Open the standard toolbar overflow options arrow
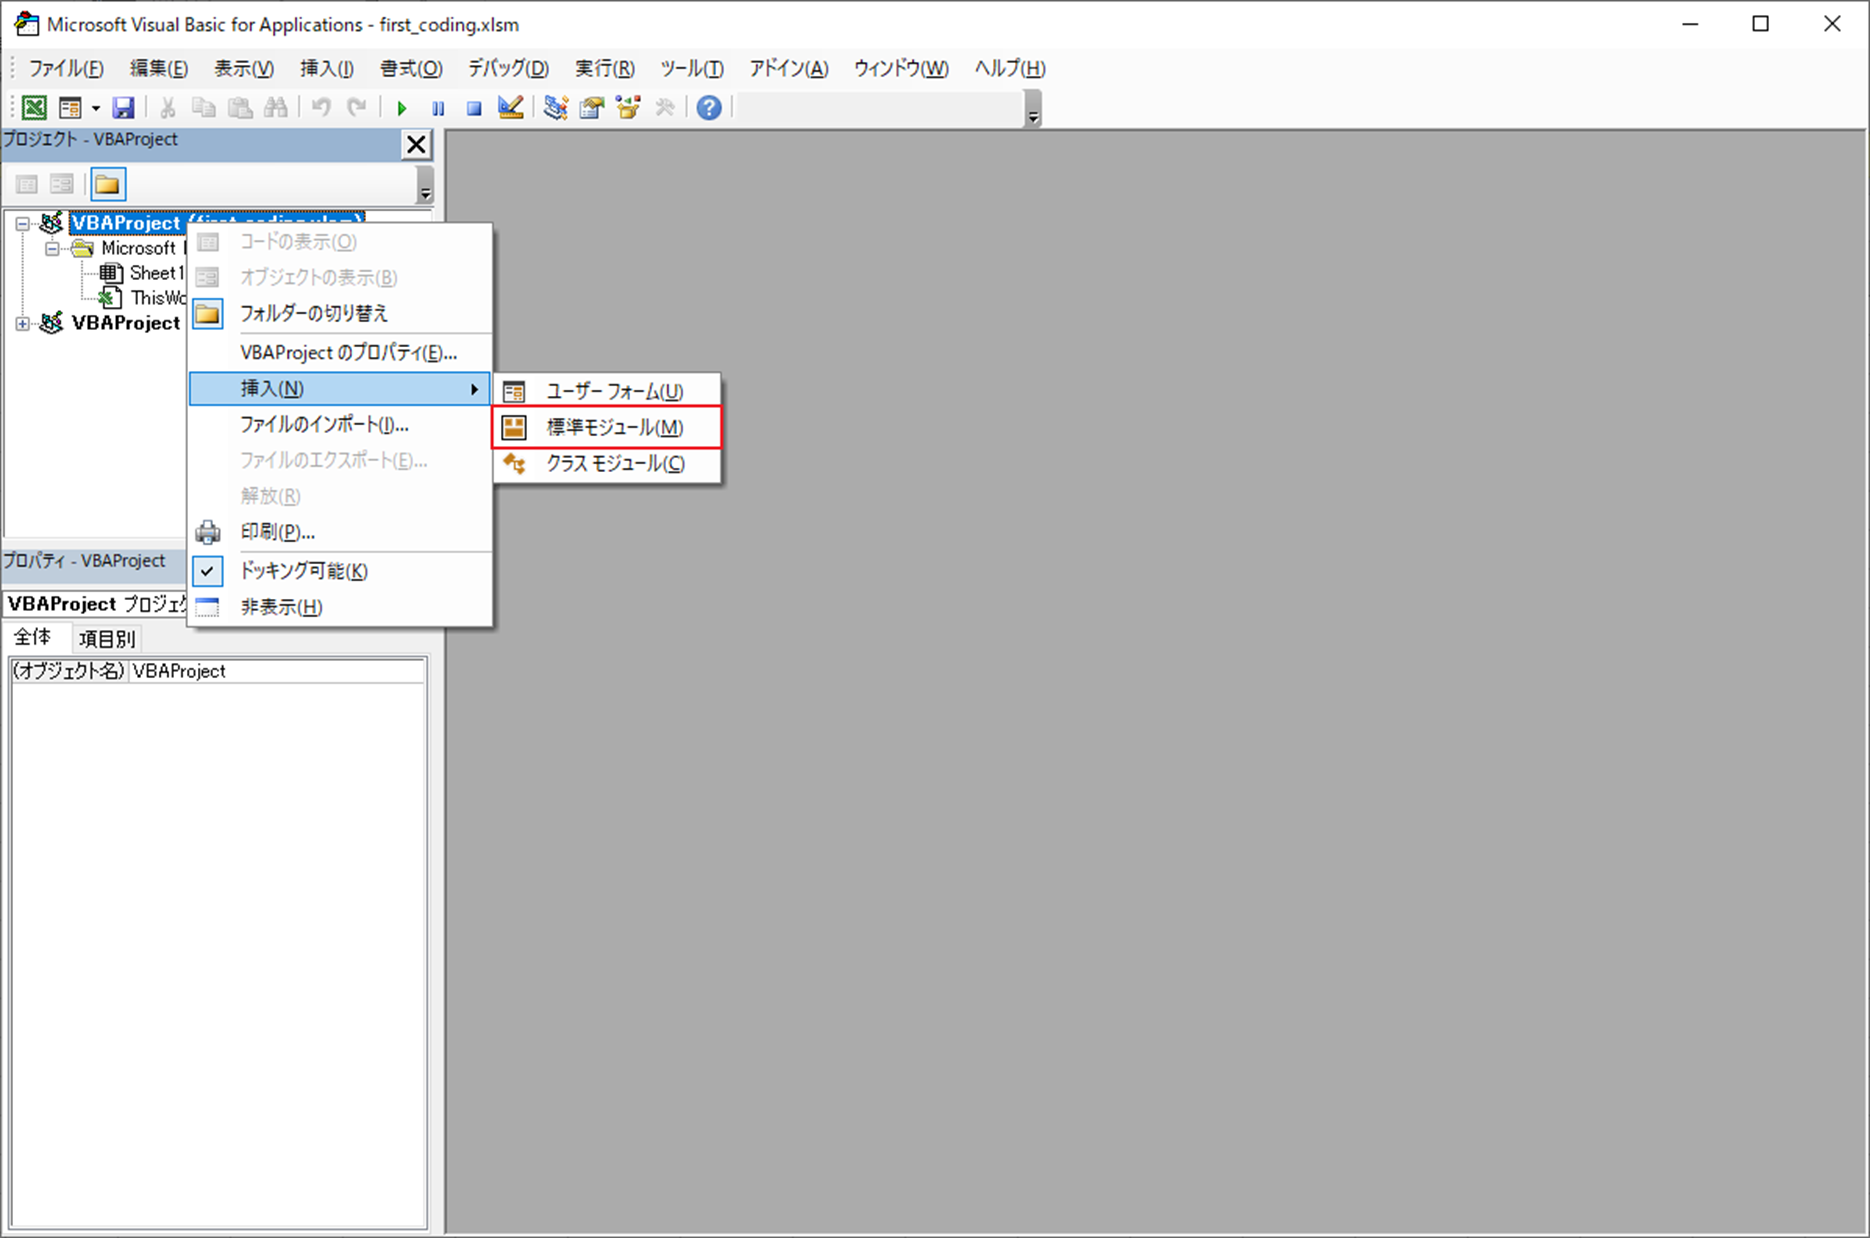 [1033, 108]
